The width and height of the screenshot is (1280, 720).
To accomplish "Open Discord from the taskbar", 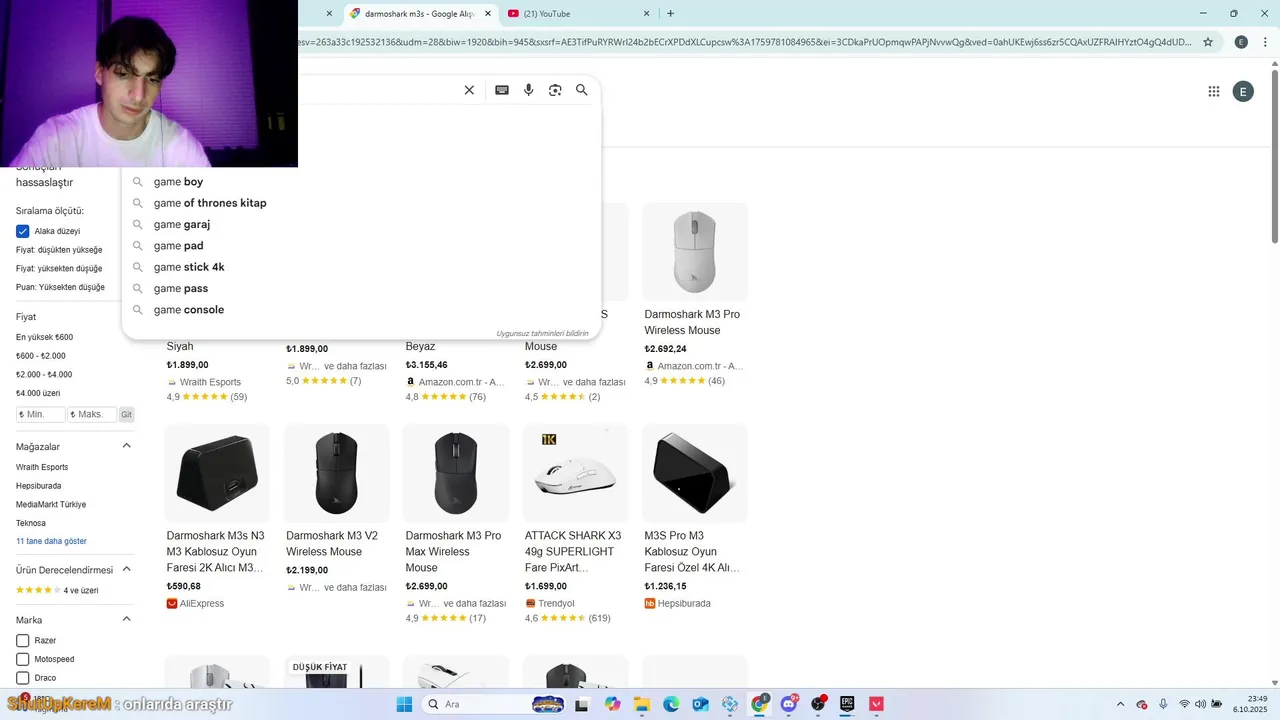I will click(x=789, y=704).
